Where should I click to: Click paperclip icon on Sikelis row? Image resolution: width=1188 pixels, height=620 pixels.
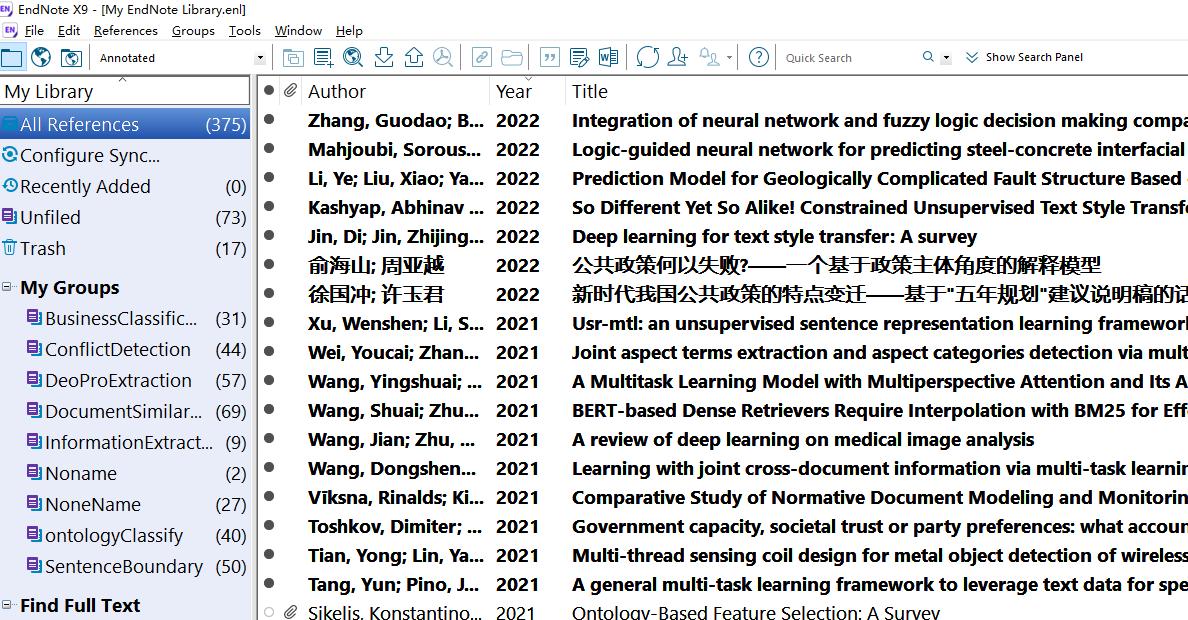point(290,612)
